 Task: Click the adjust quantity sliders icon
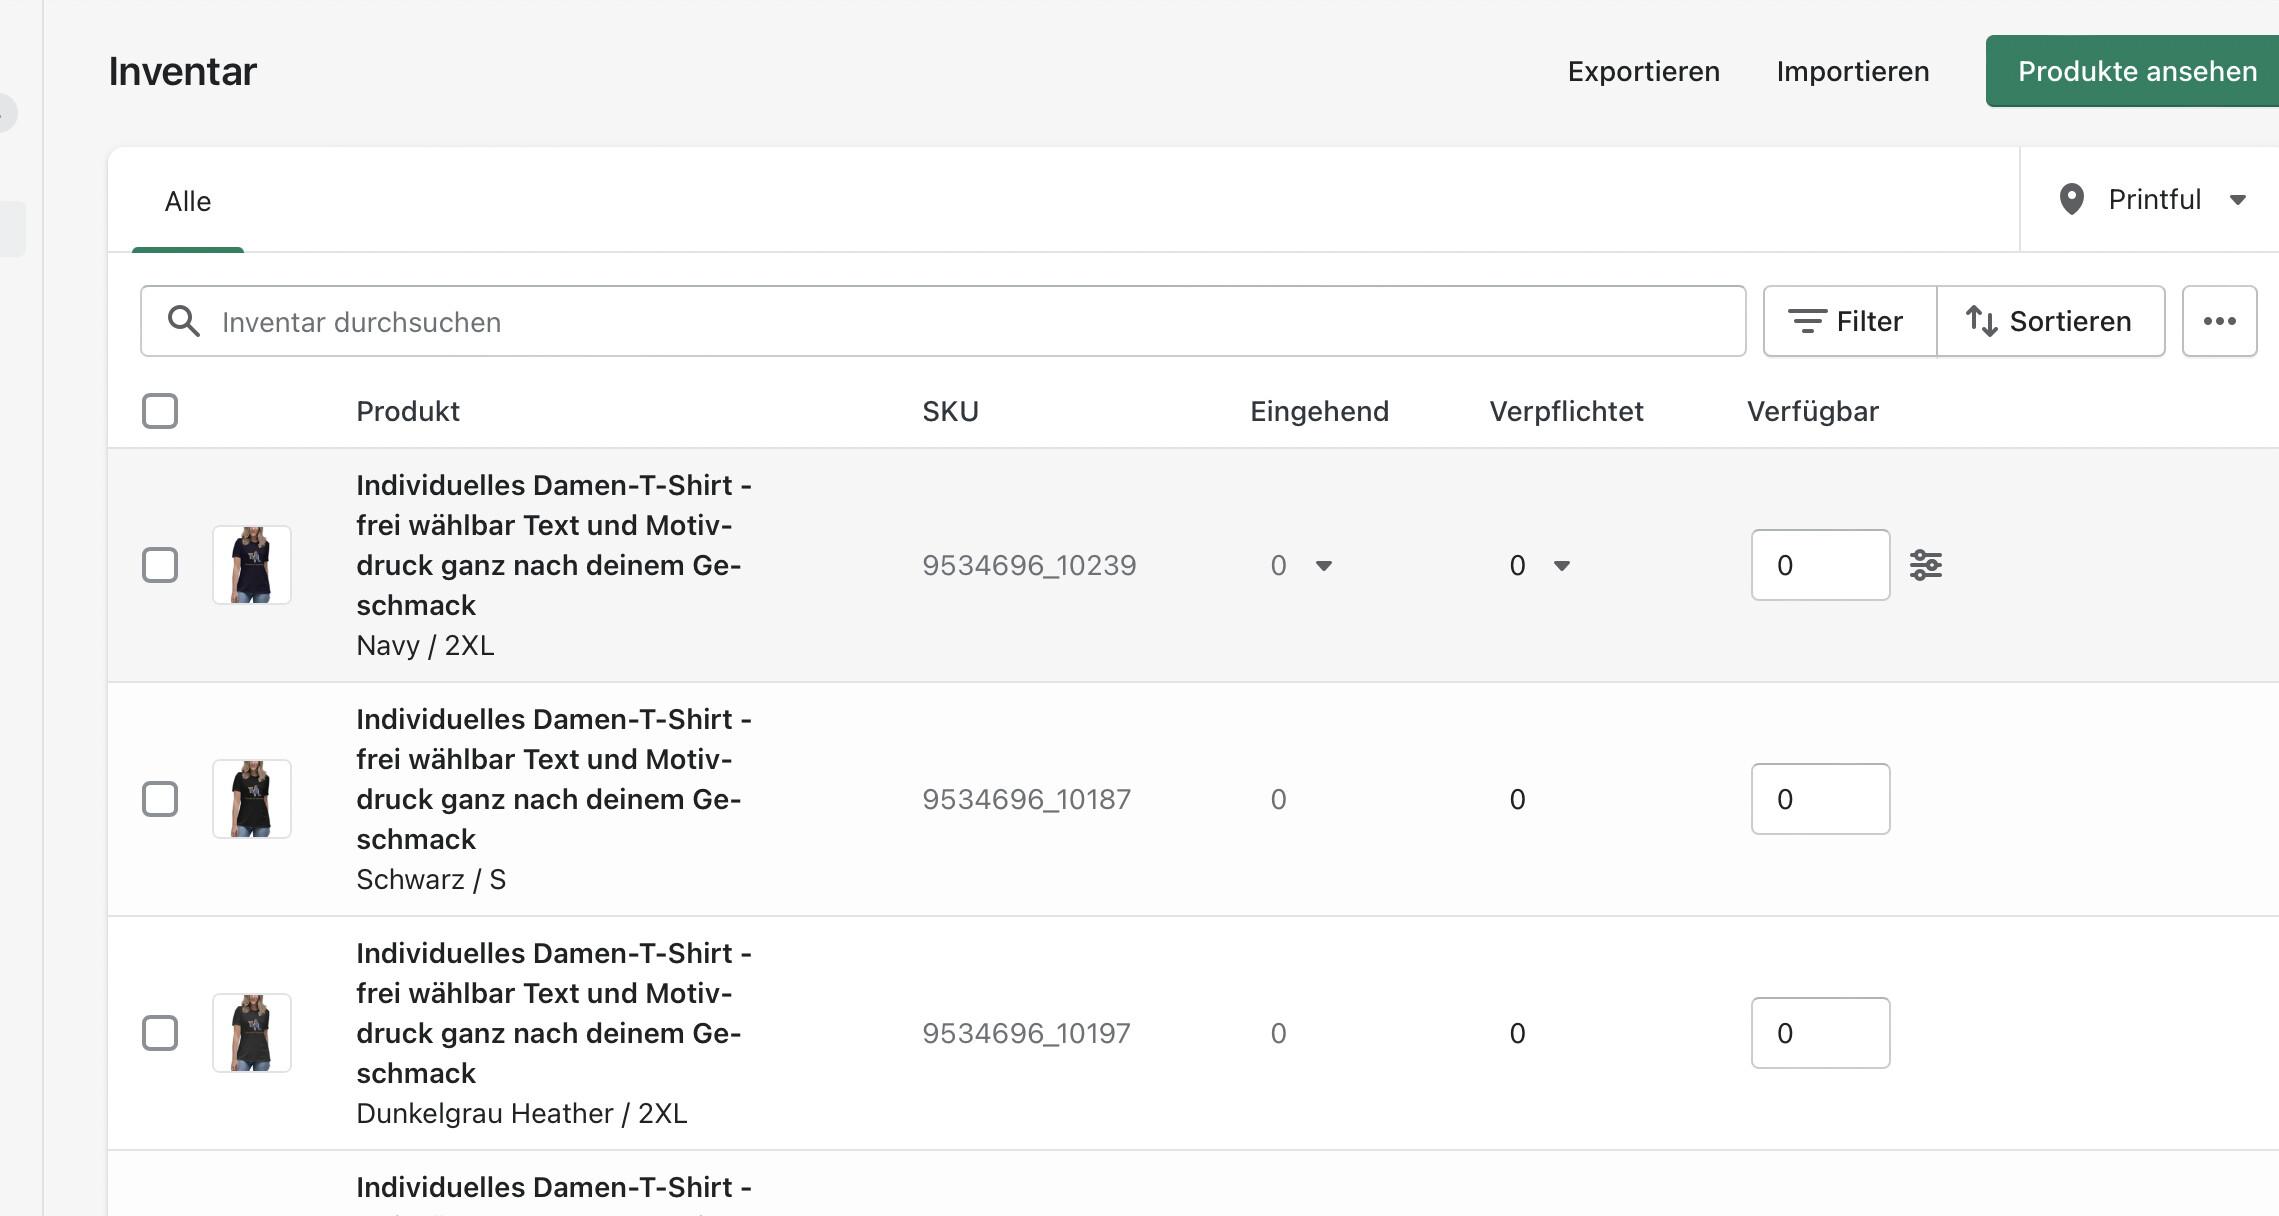(1925, 565)
